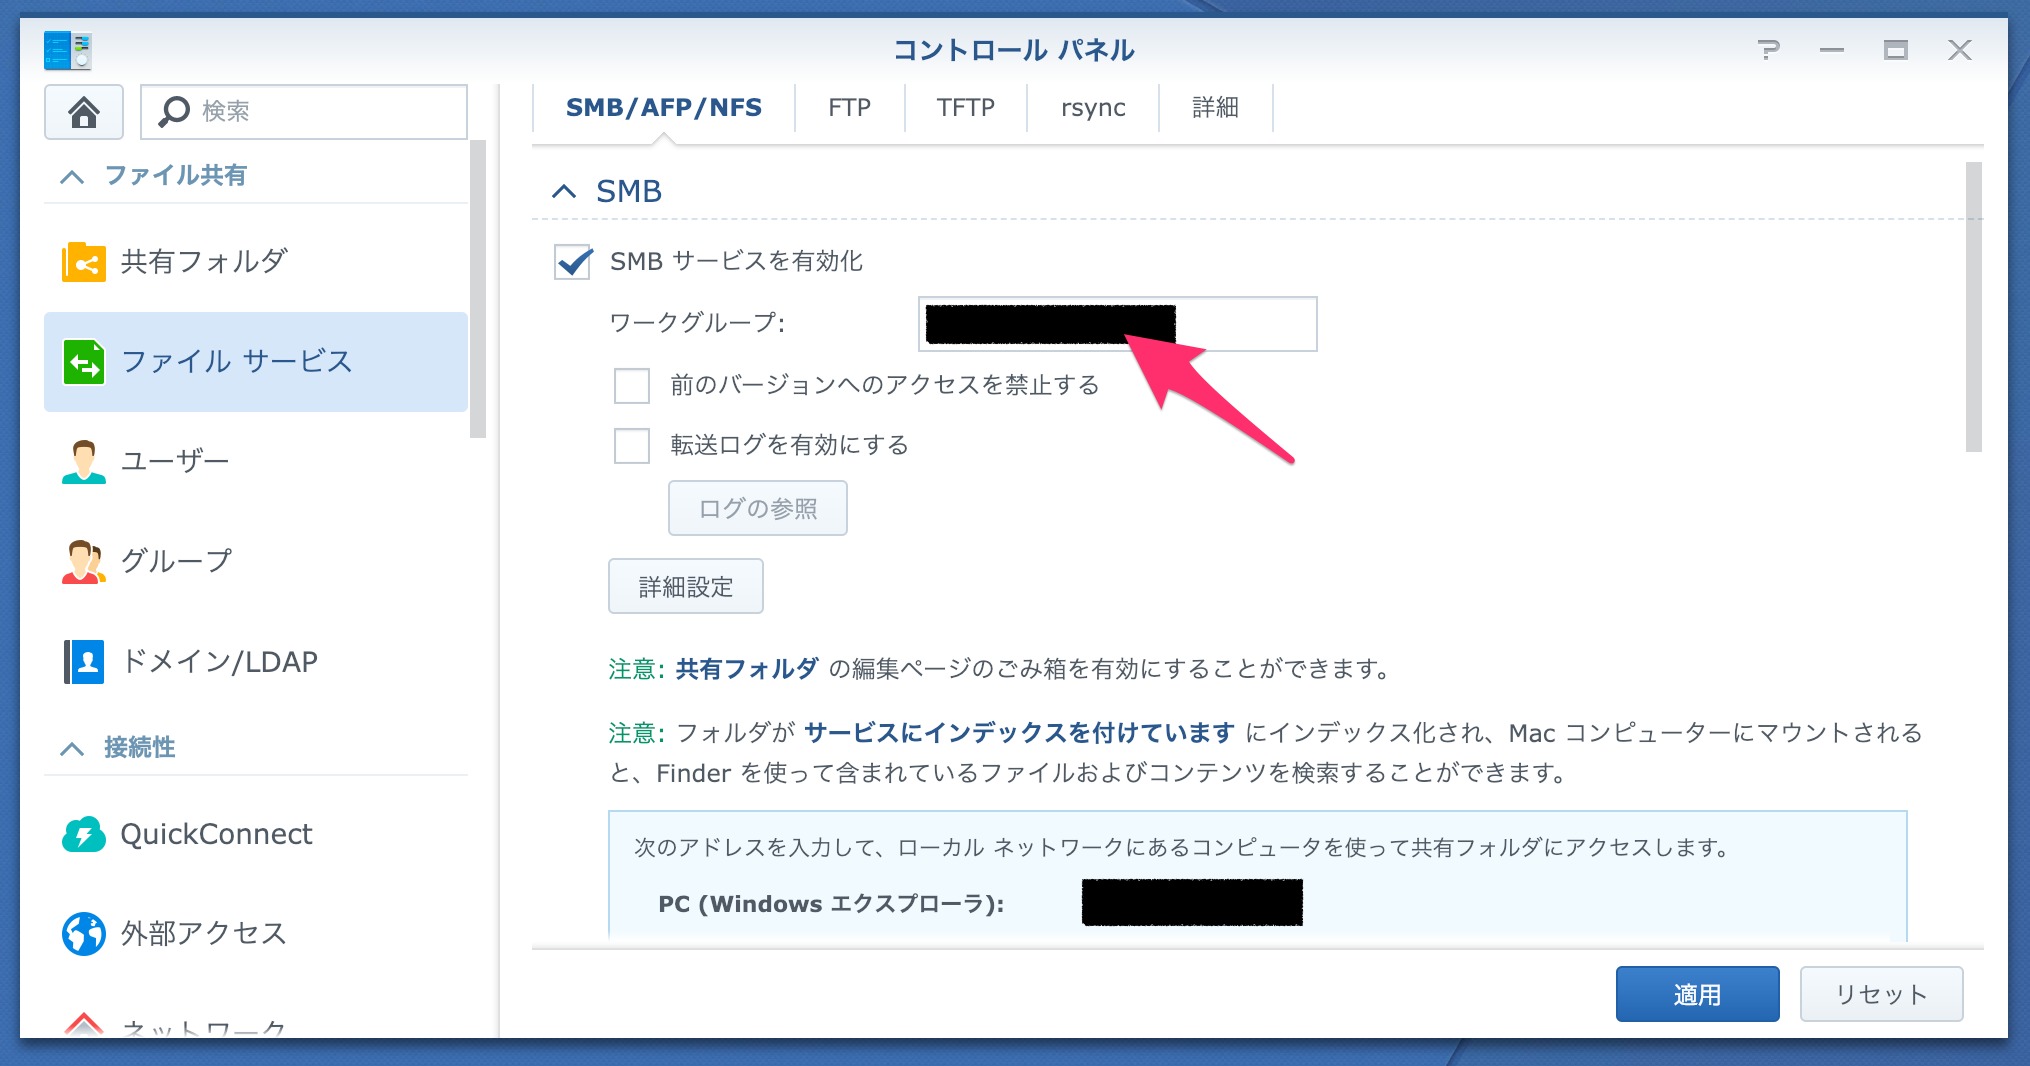Follow the 共有フォルダ link in note
2030x1066 pixels.
point(747,669)
